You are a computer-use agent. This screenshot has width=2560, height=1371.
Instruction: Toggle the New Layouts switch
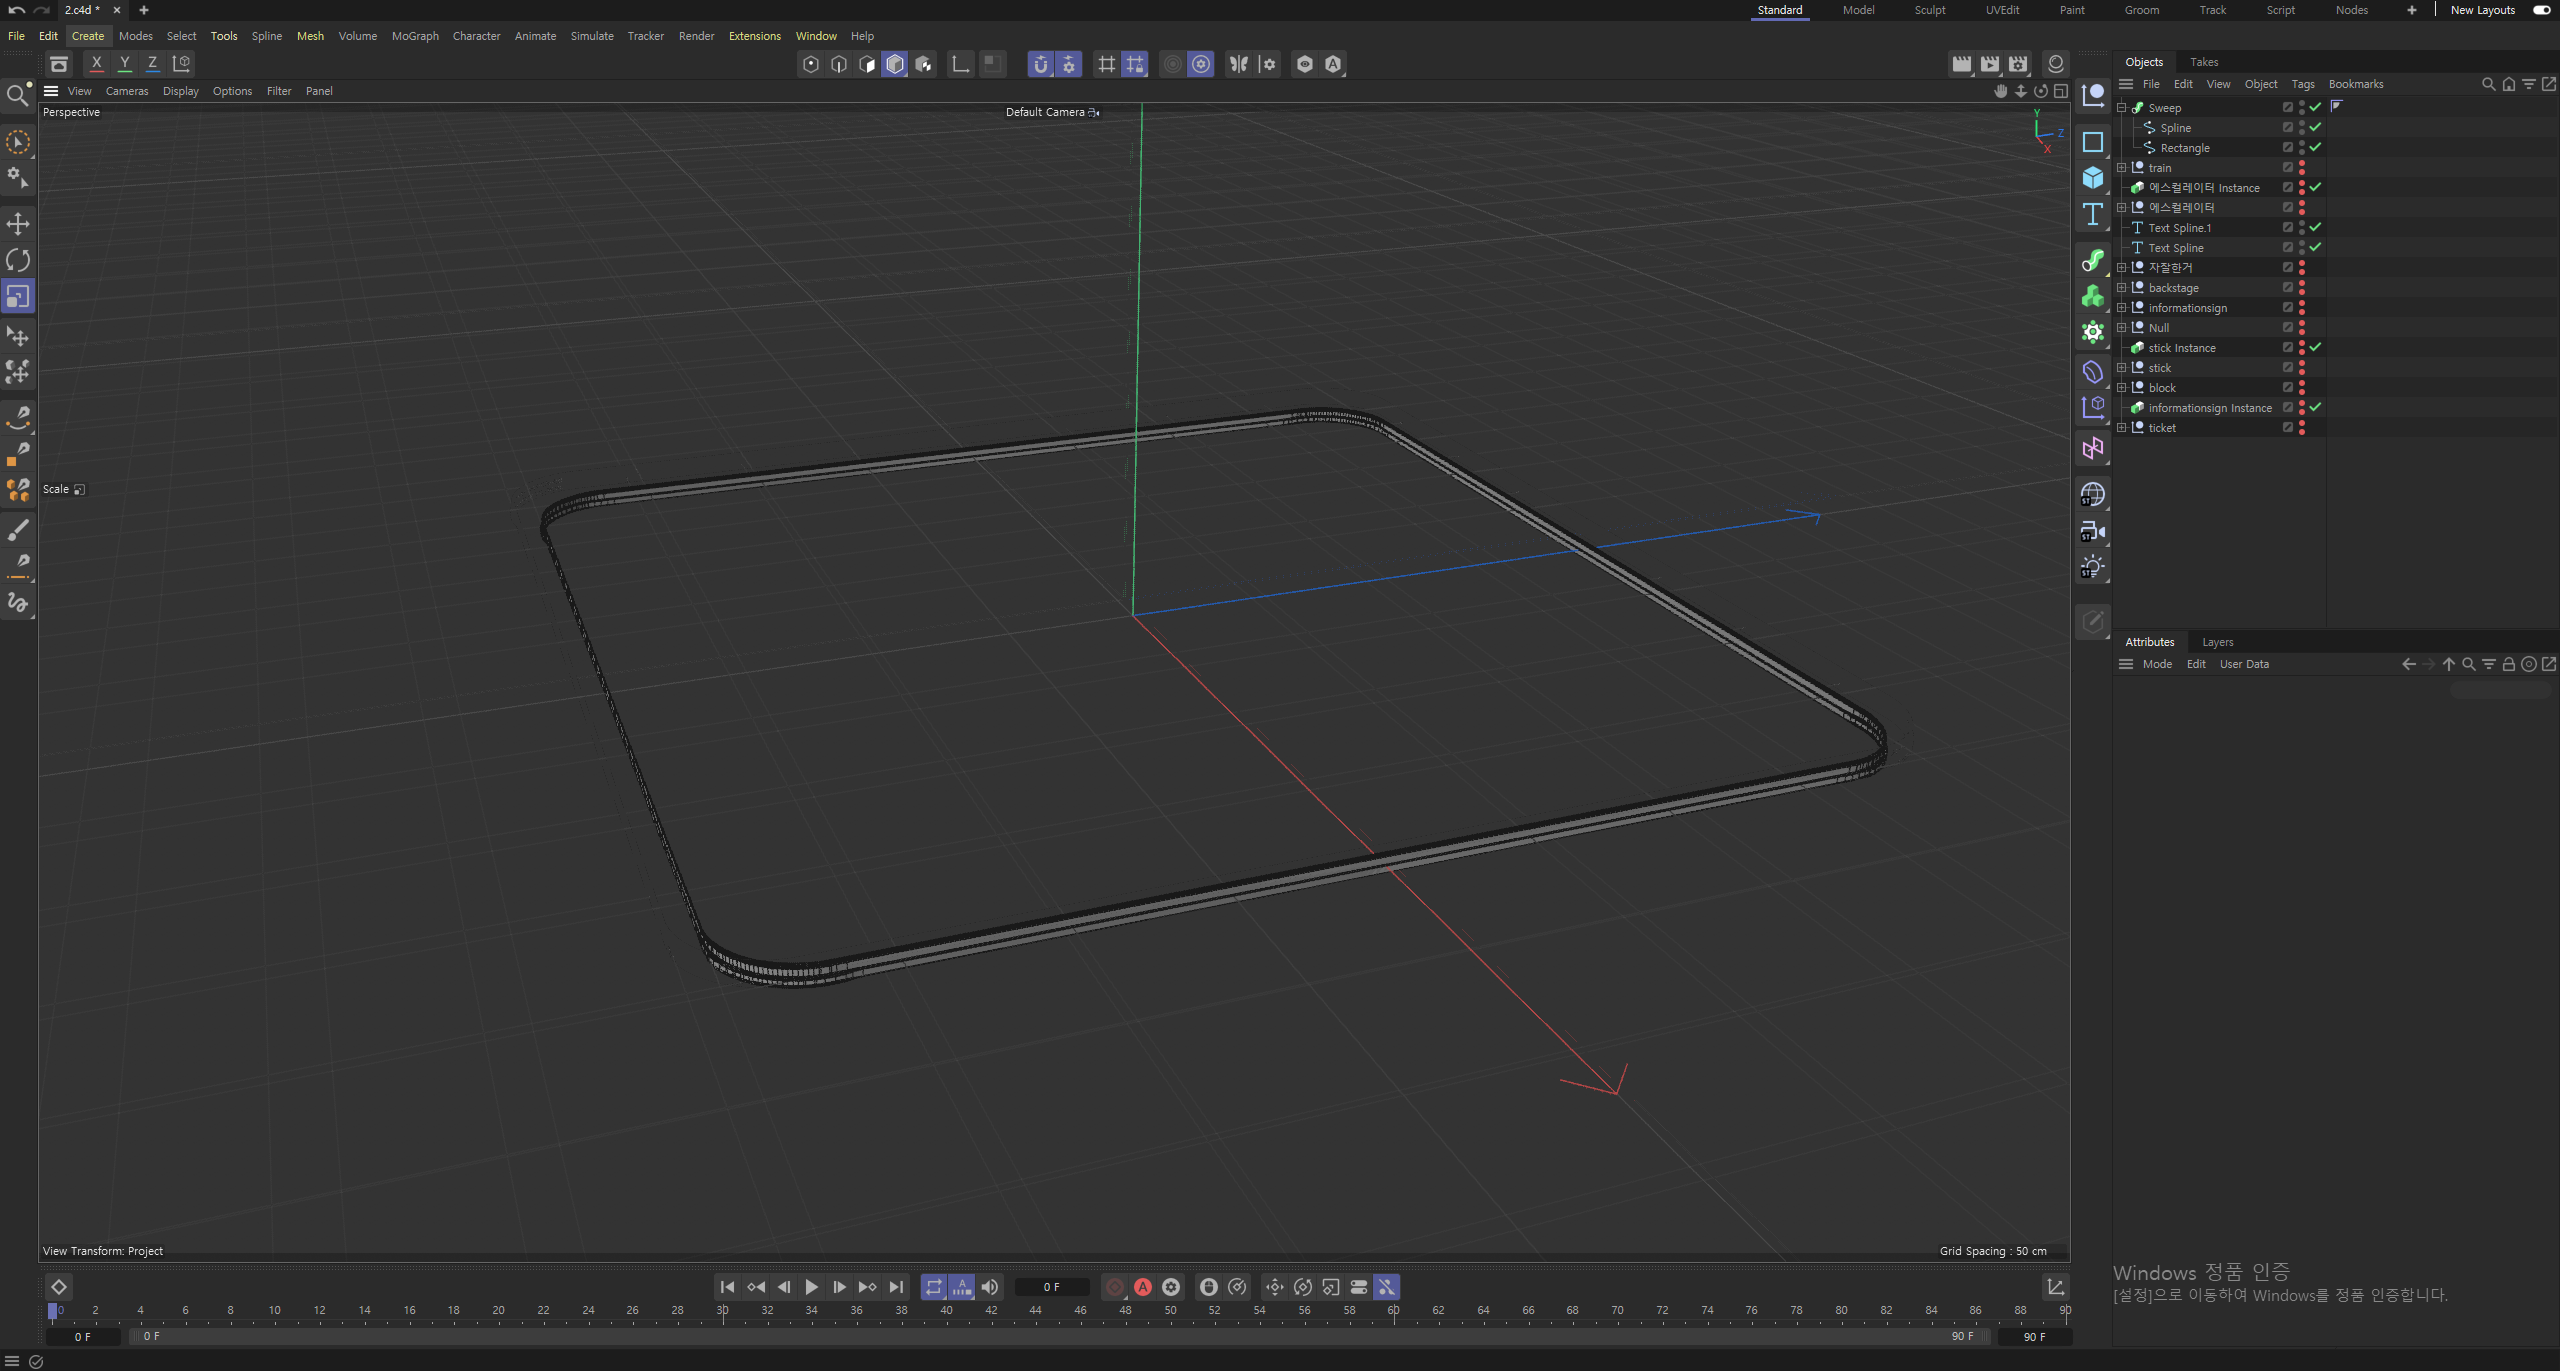[x=2541, y=10]
